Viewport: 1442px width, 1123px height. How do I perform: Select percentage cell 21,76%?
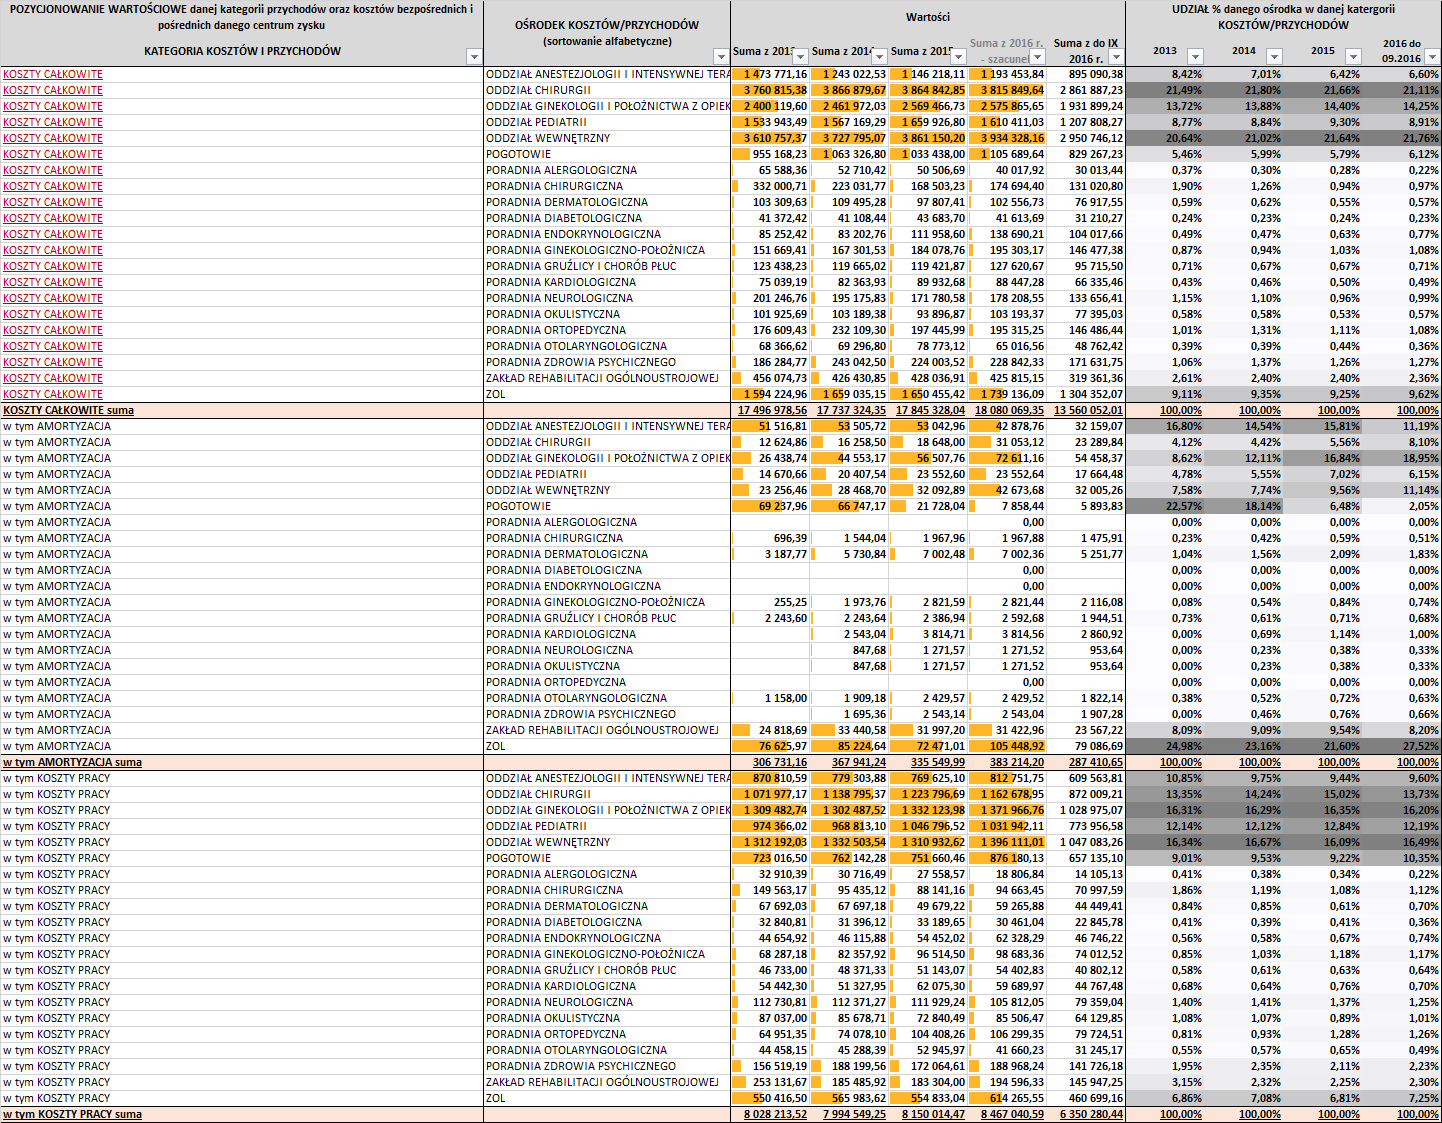click(x=1402, y=138)
